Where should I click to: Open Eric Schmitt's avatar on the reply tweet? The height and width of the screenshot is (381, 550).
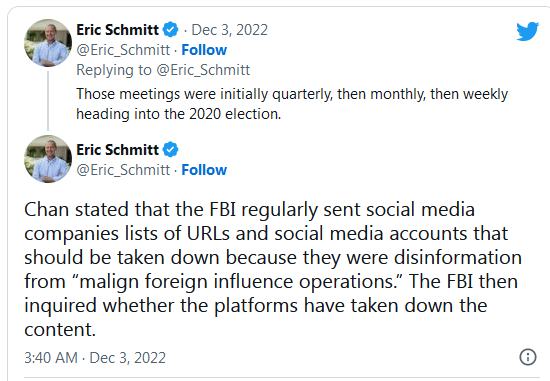point(48,43)
